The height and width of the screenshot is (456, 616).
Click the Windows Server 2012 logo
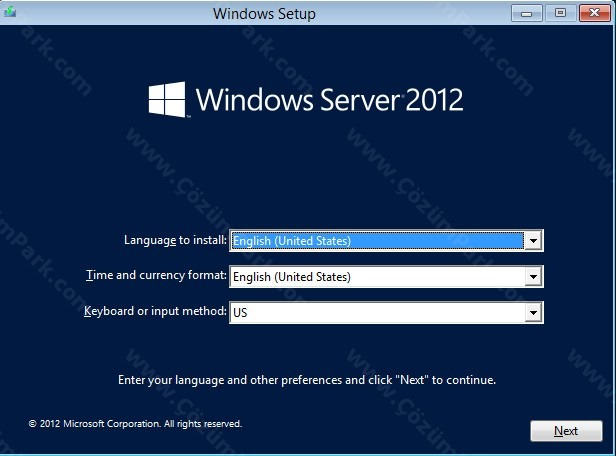[x=306, y=99]
